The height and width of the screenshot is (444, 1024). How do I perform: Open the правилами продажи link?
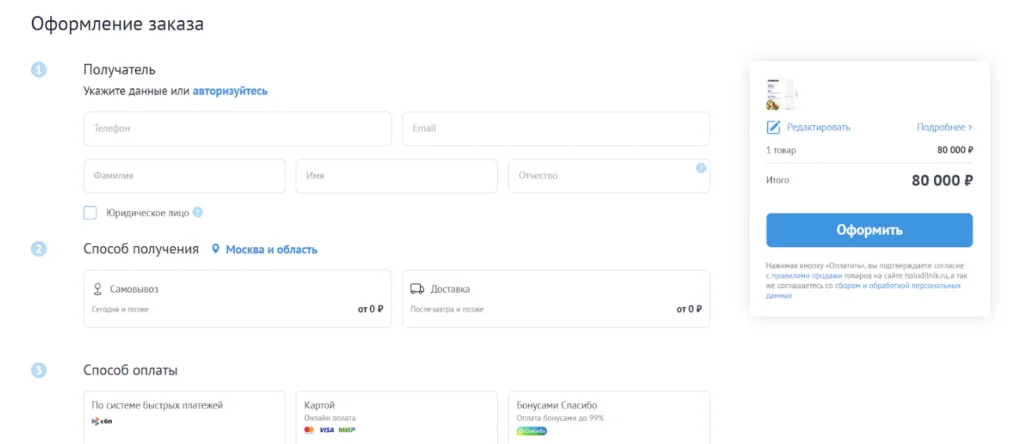coord(806,275)
